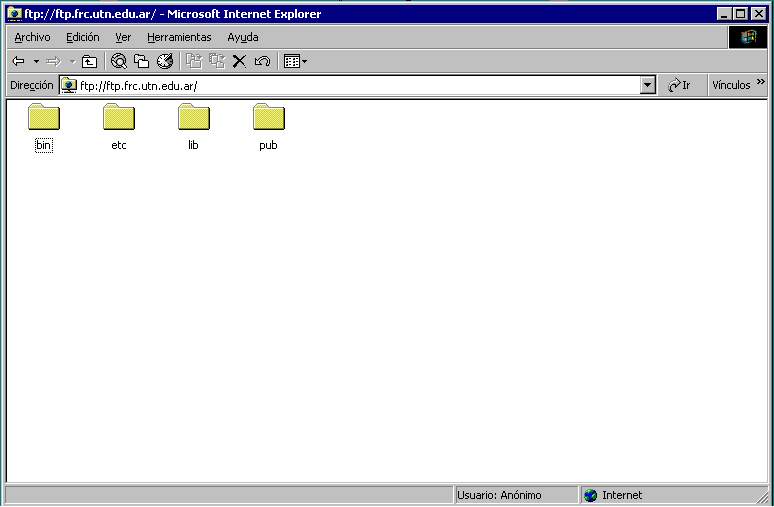Click the Internet zone globe icon

click(590, 495)
